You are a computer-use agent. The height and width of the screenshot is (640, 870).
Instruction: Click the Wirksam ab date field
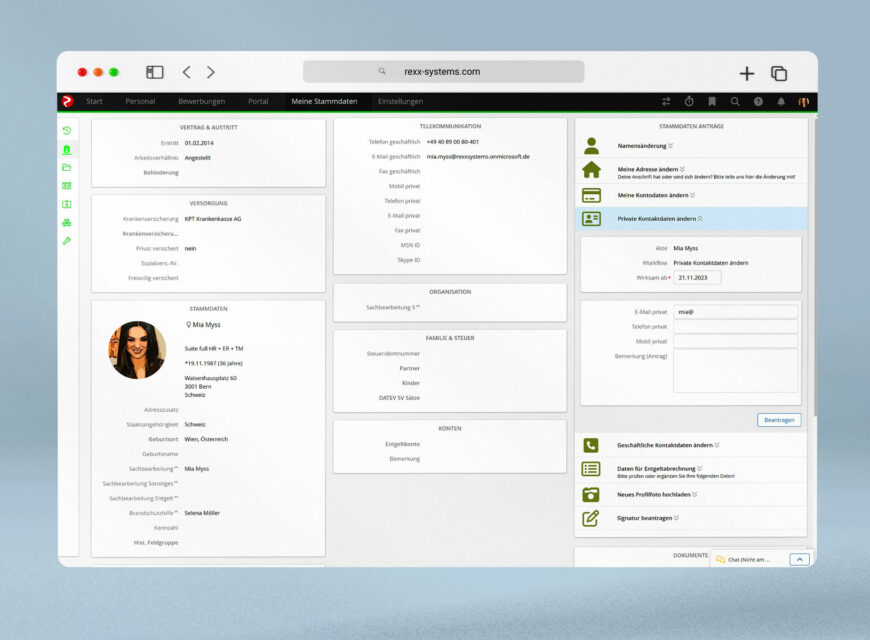(x=697, y=278)
